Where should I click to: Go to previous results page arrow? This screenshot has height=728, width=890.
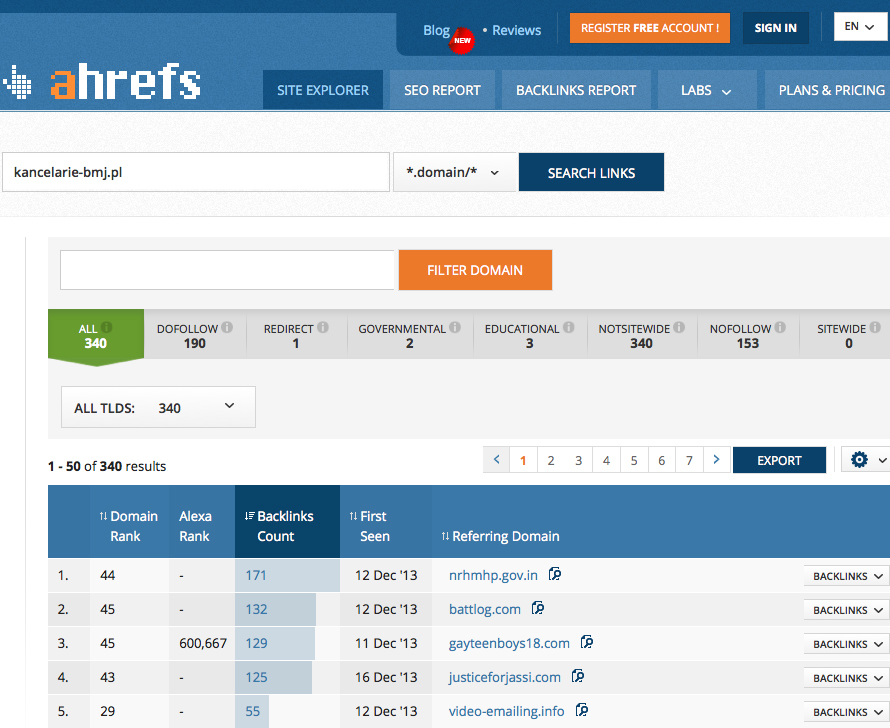point(497,460)
